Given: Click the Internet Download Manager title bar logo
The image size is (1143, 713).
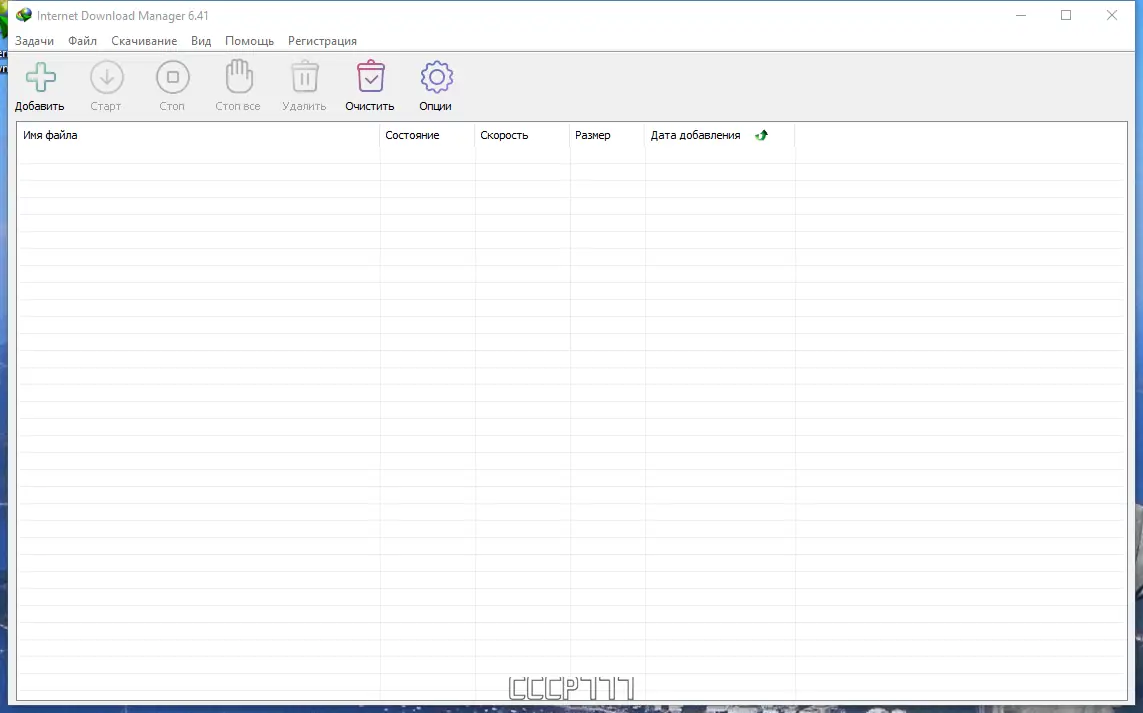Looking at the screenshot, I should tap(24, 15).
